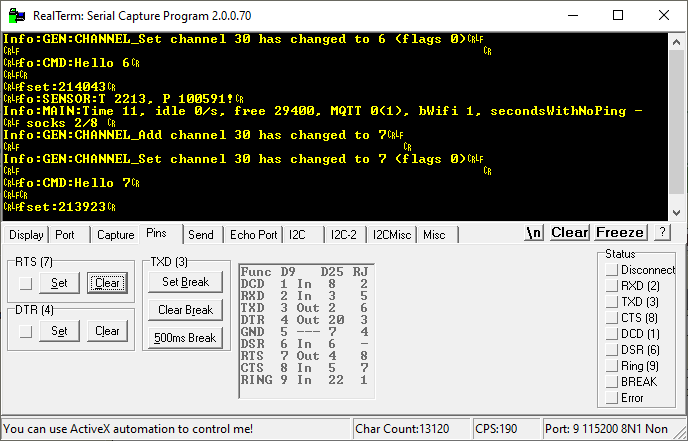The image size is (688, 441).
Task: Click the DCD row in pinout table
Action: [x=305, y=284]
